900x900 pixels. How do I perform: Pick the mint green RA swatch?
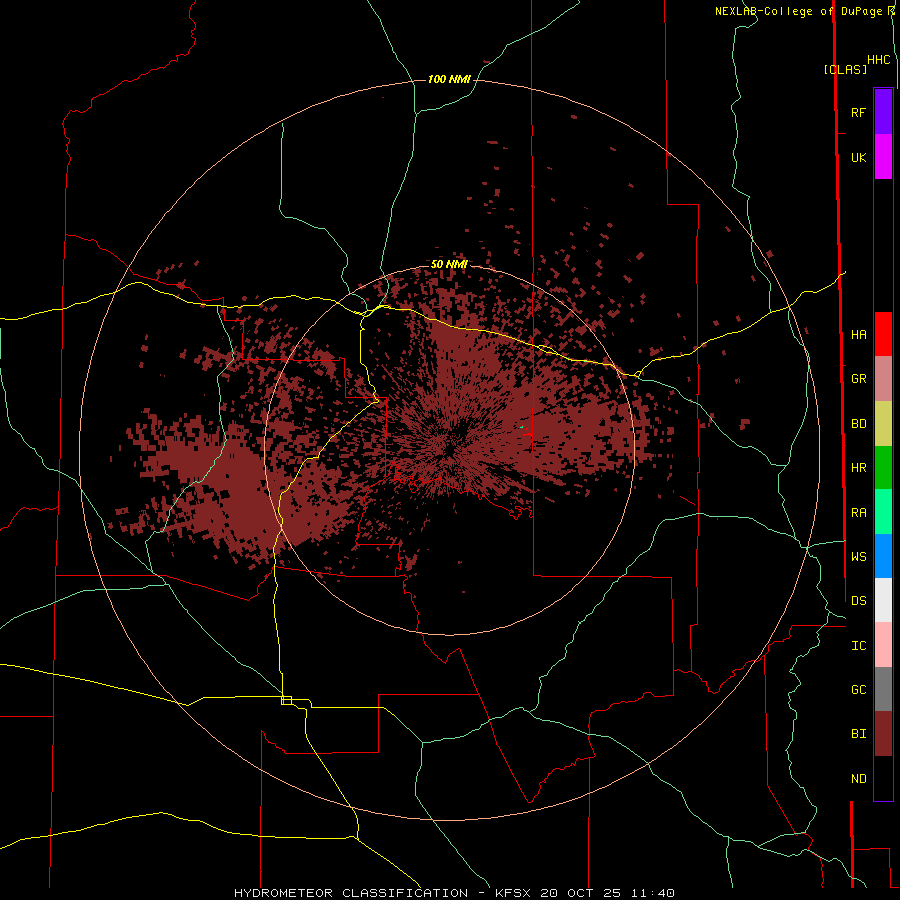pyautogui.click(x=883, y=512)
